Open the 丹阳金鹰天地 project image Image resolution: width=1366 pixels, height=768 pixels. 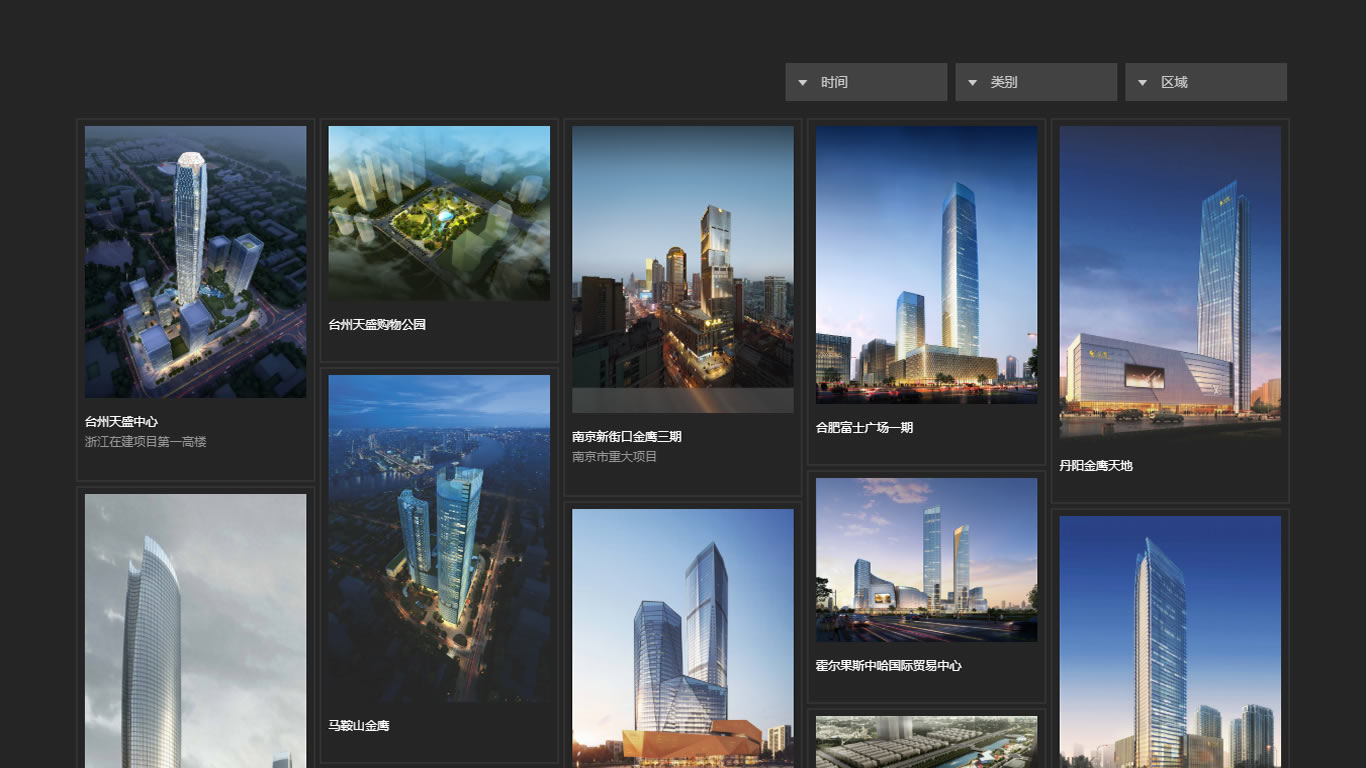(1170, 282)
